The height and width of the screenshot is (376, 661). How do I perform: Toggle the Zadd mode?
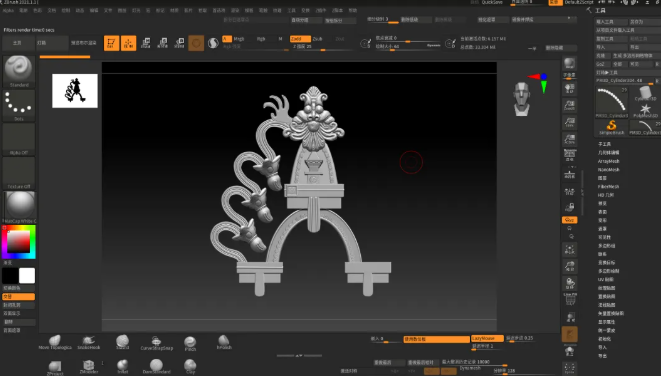300,39
